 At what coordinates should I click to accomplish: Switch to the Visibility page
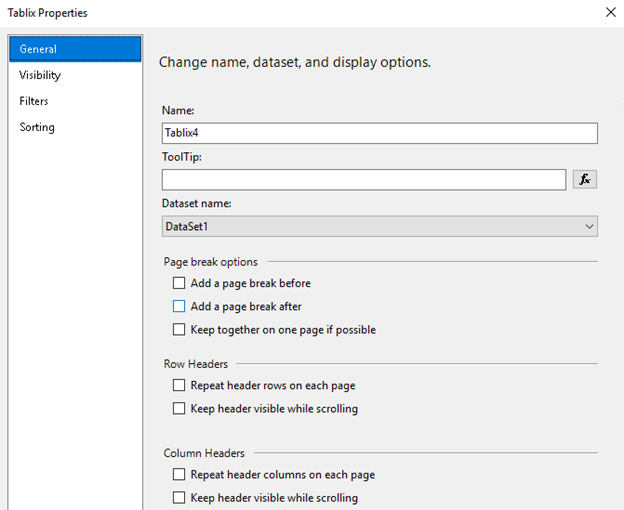click(x=75, y=75)
